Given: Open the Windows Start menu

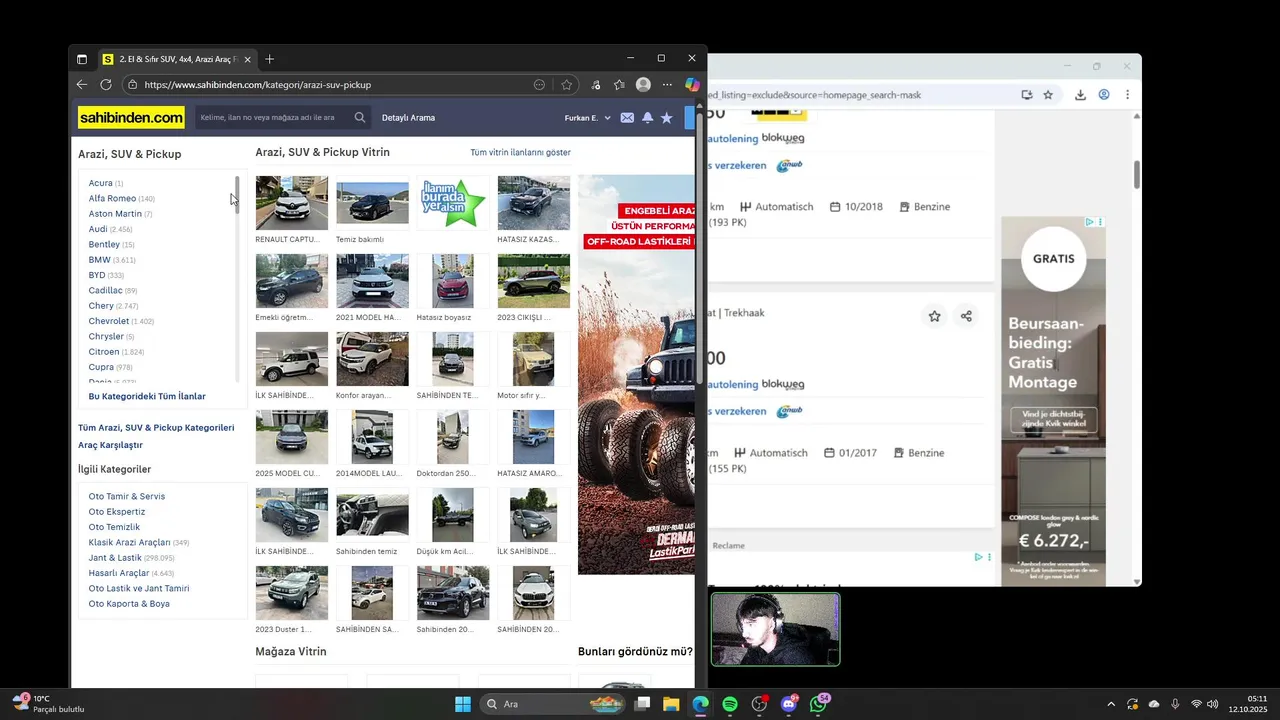Looking at the screenshot, I should pos(462,704).
